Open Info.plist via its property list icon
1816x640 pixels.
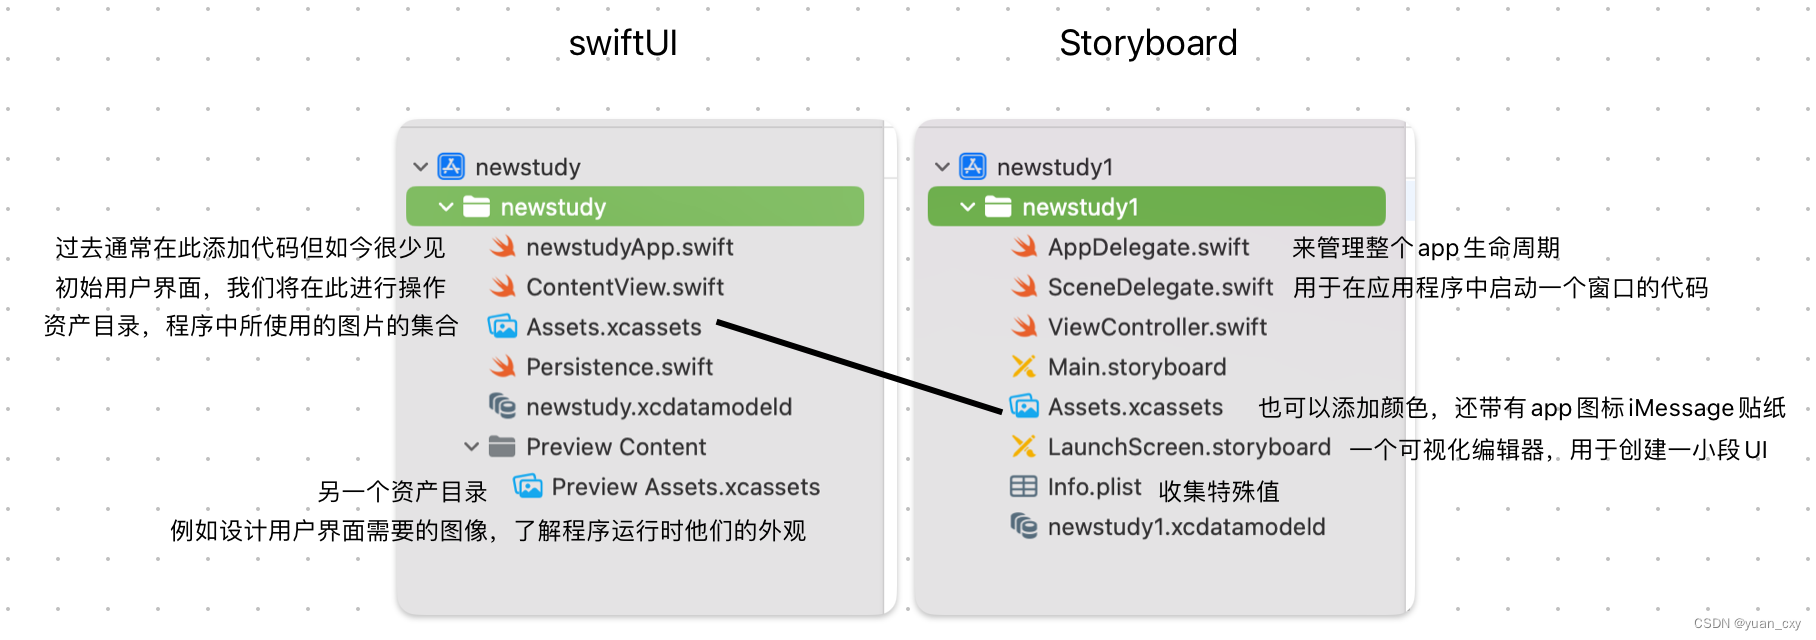(1024, 487)
